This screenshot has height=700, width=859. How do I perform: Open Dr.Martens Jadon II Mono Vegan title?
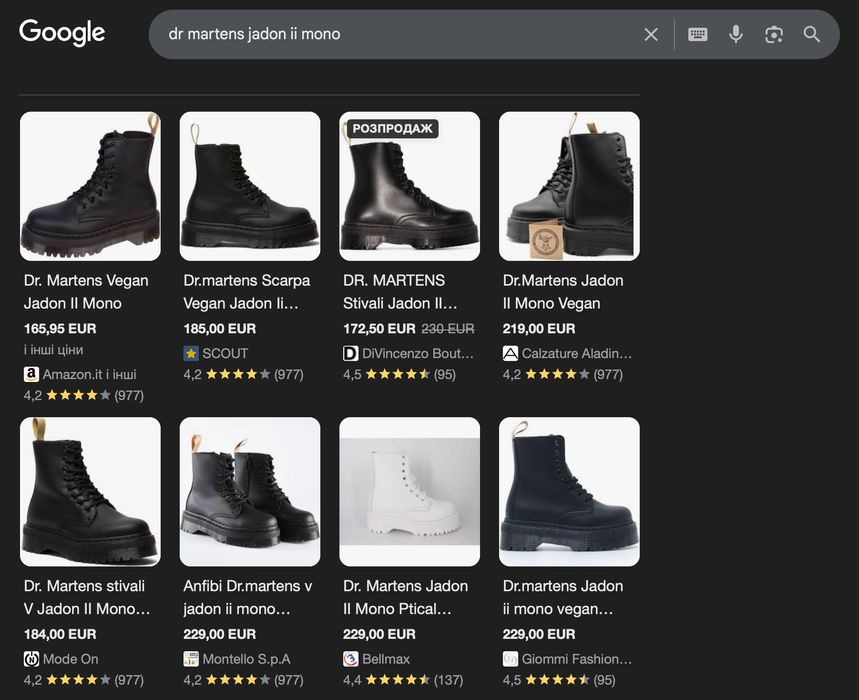(563, 292)
